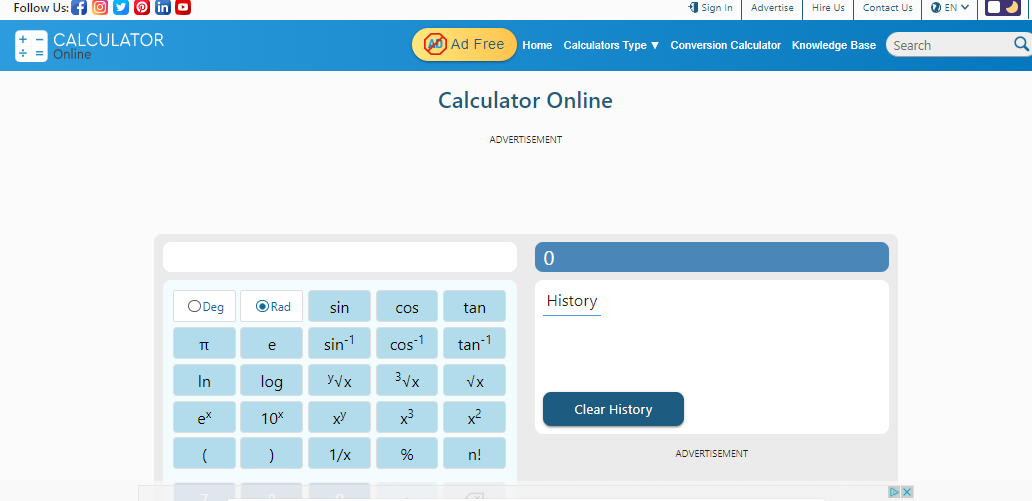Open the Facebook social icon

(79, 8)
